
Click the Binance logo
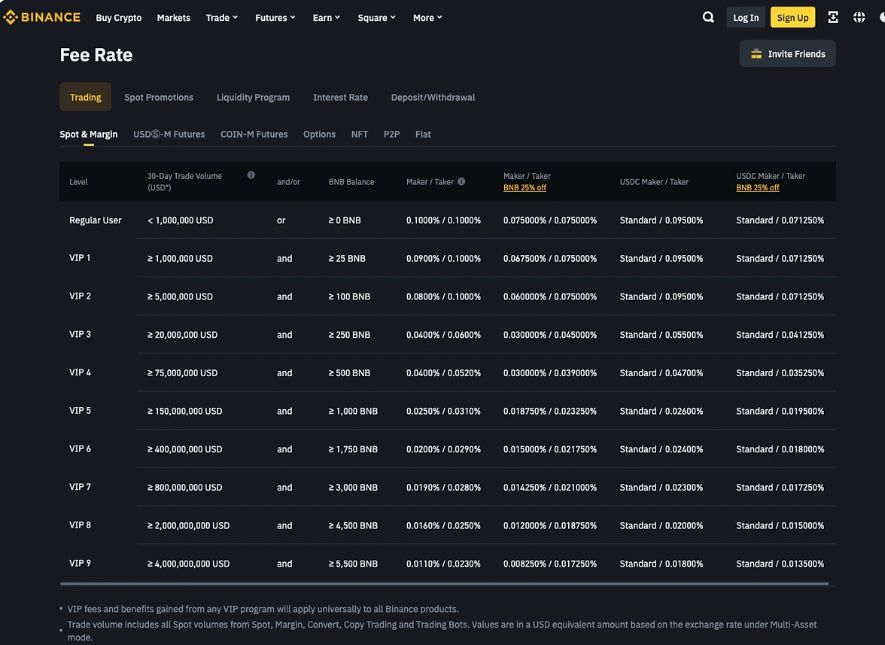(x=42, y=17)
